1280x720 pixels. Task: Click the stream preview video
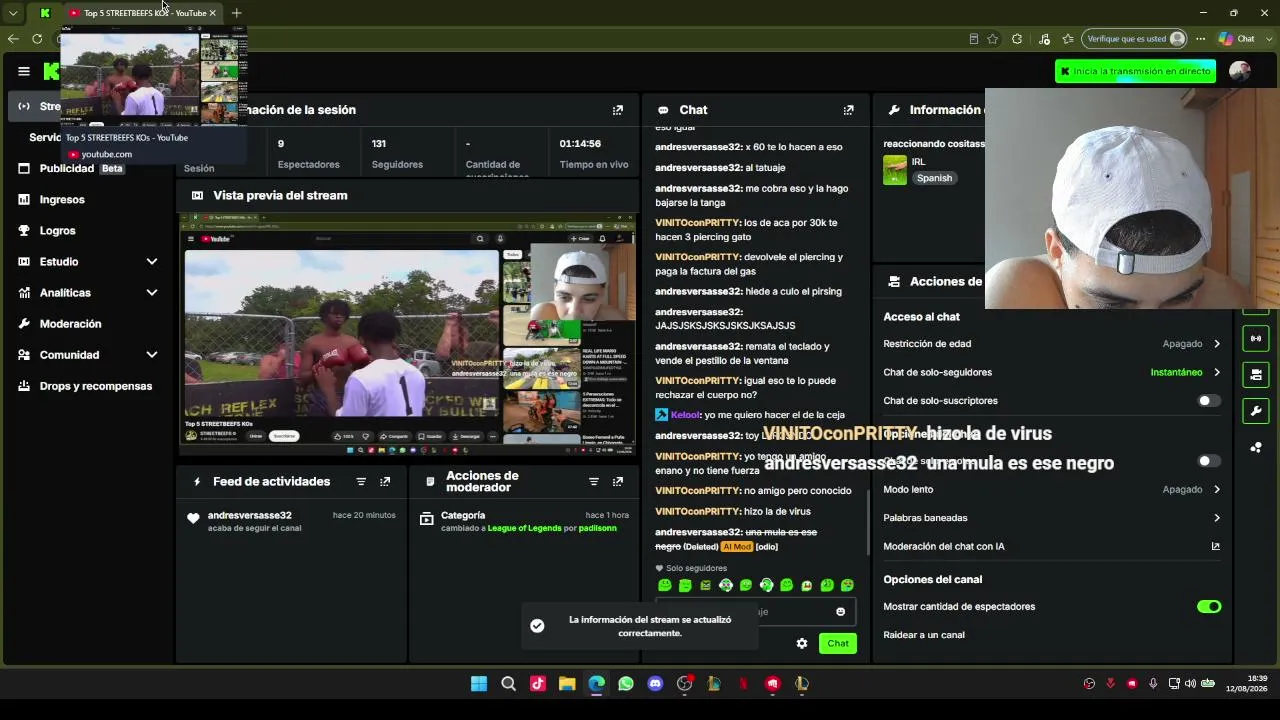pos(407,334)
